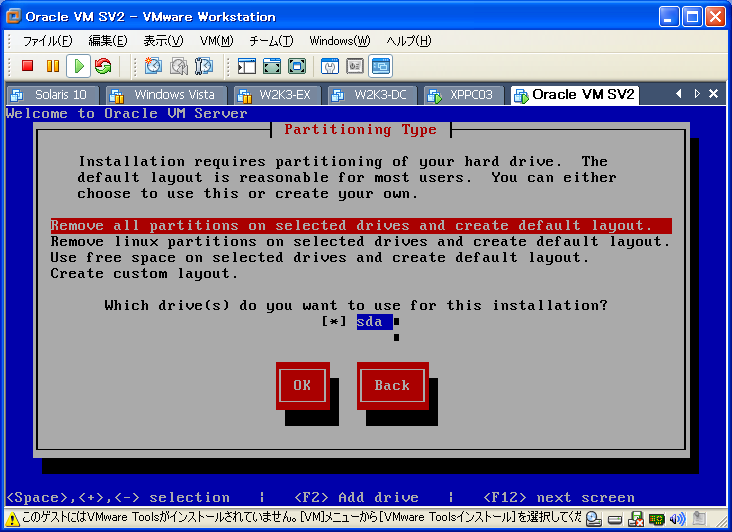The image size is (732, 532).
Task: Click the Appliance view toolbar icon
Action: point(355,66)
